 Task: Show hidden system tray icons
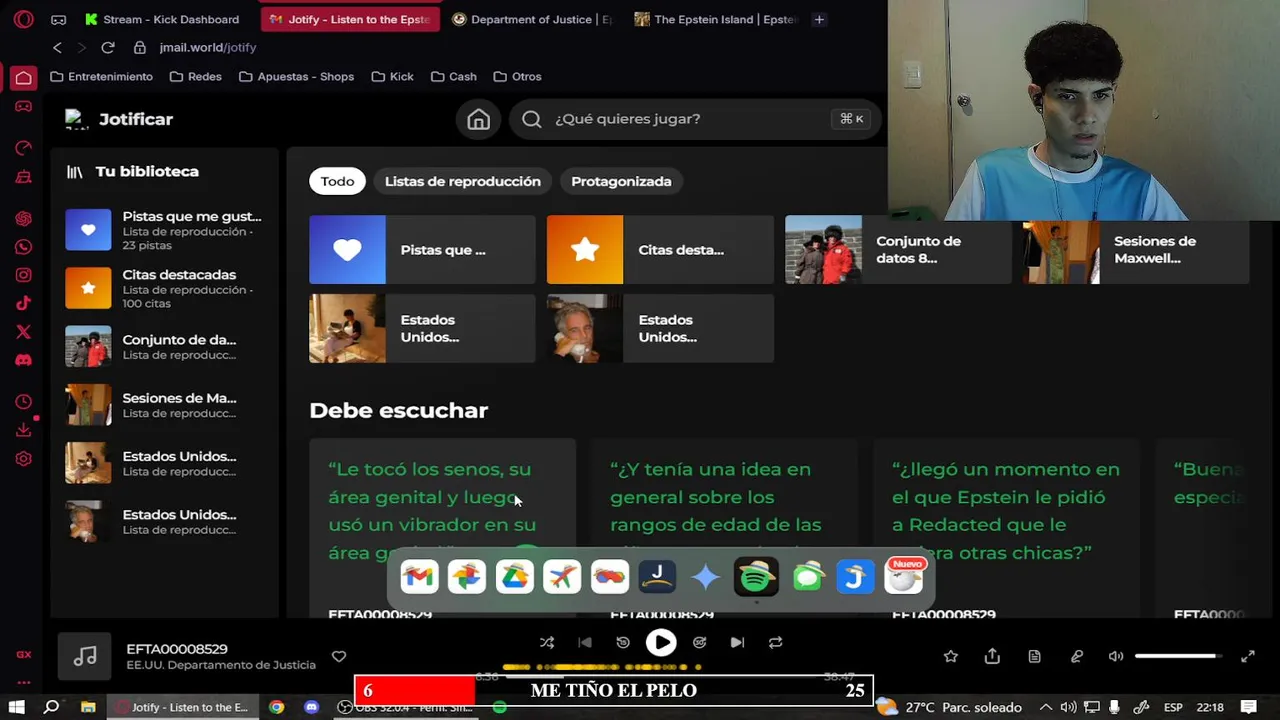1045,707
